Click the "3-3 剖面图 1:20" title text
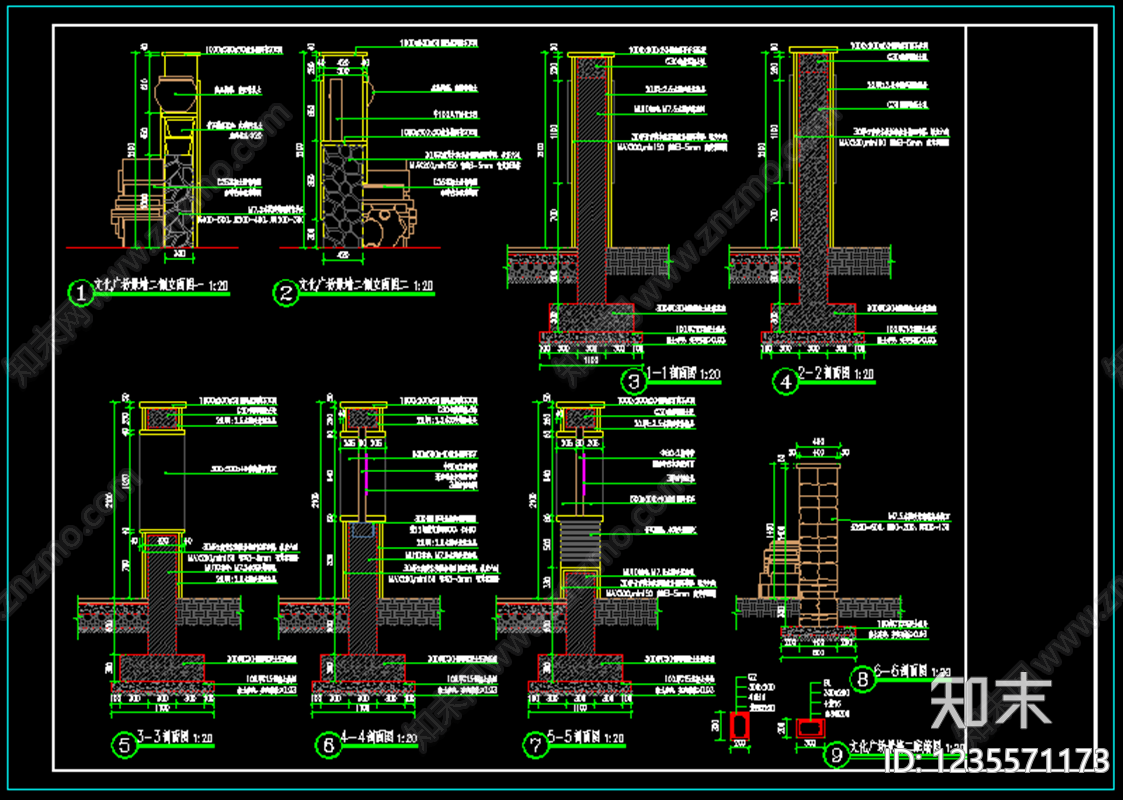1123x800 pixels. pos(176,738)
